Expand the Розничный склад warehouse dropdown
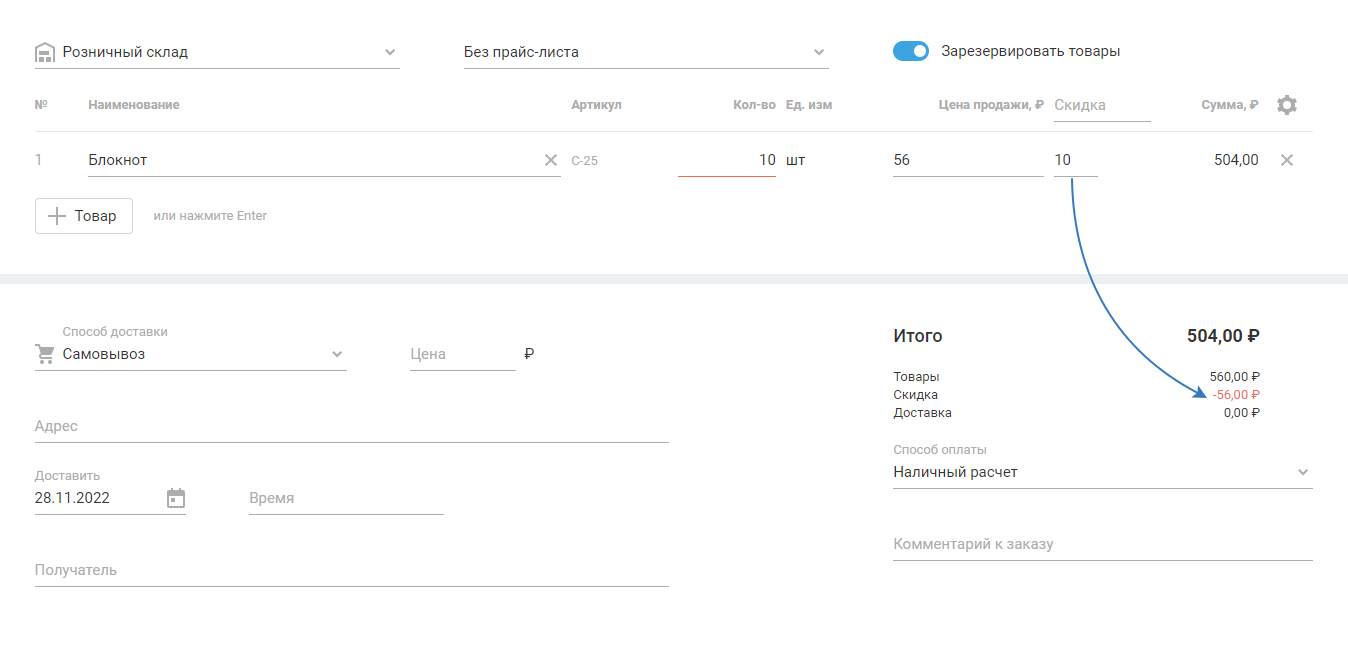This screenshot has height=646, width=1348. tap(390, 52)
